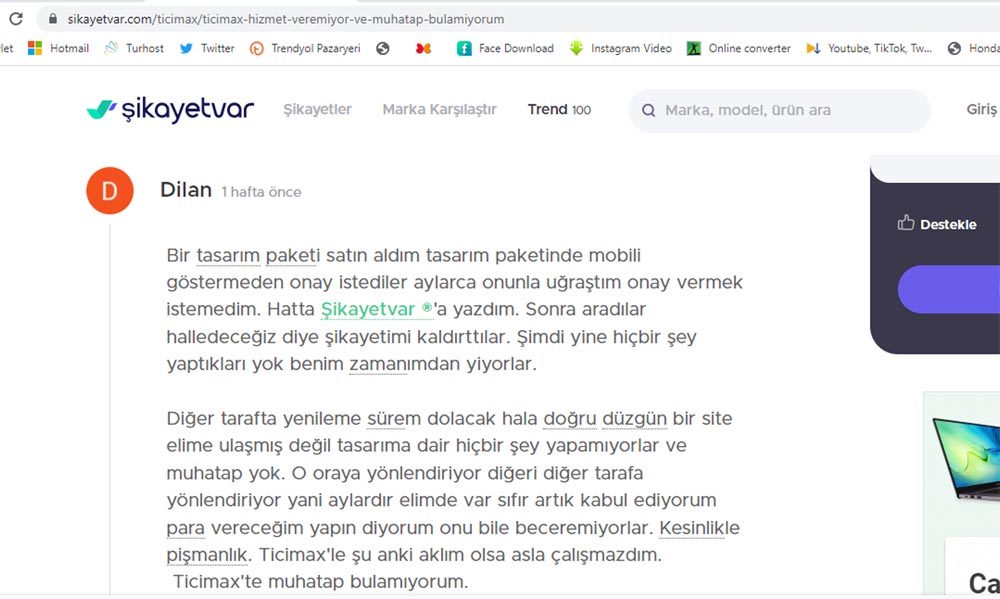1000x599 pixels.
Task: Click the Giriş link in the header
Action: point(981,110)
